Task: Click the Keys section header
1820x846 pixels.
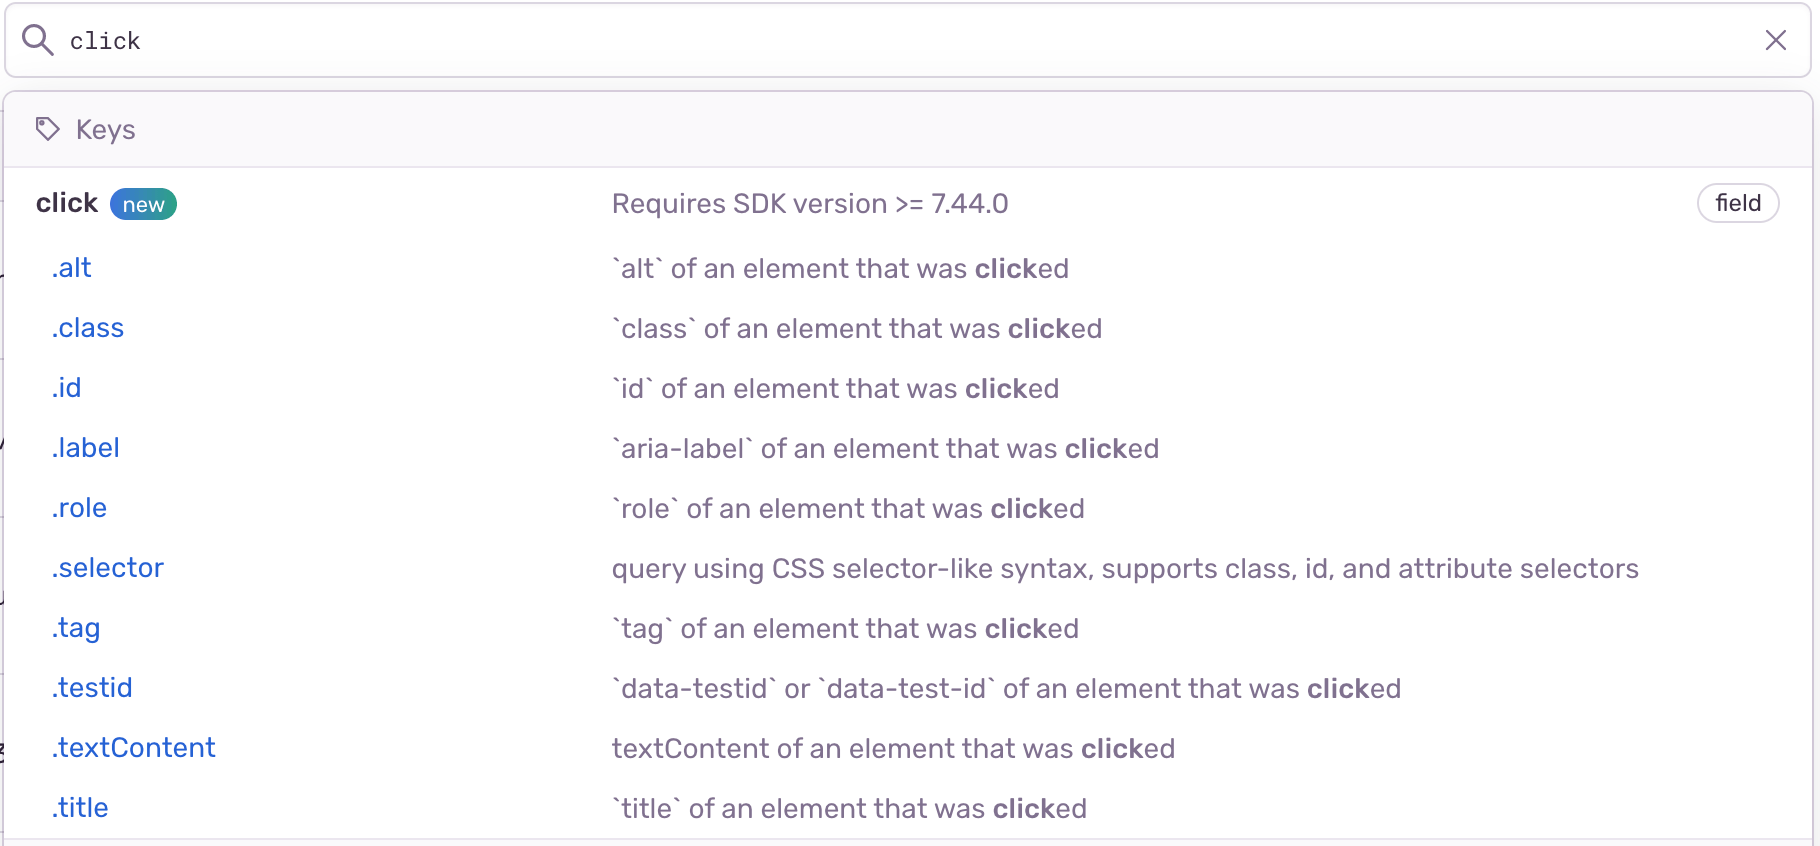Action: pyautogui.click(x=104, y=129)
